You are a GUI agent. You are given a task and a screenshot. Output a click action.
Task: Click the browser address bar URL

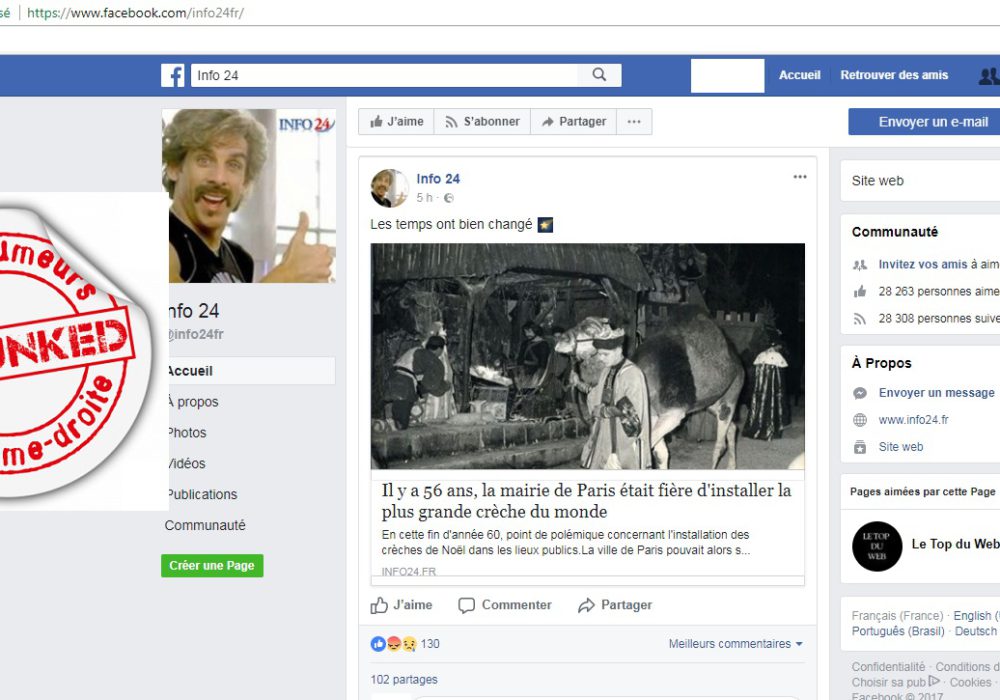(x=135, y=13)
